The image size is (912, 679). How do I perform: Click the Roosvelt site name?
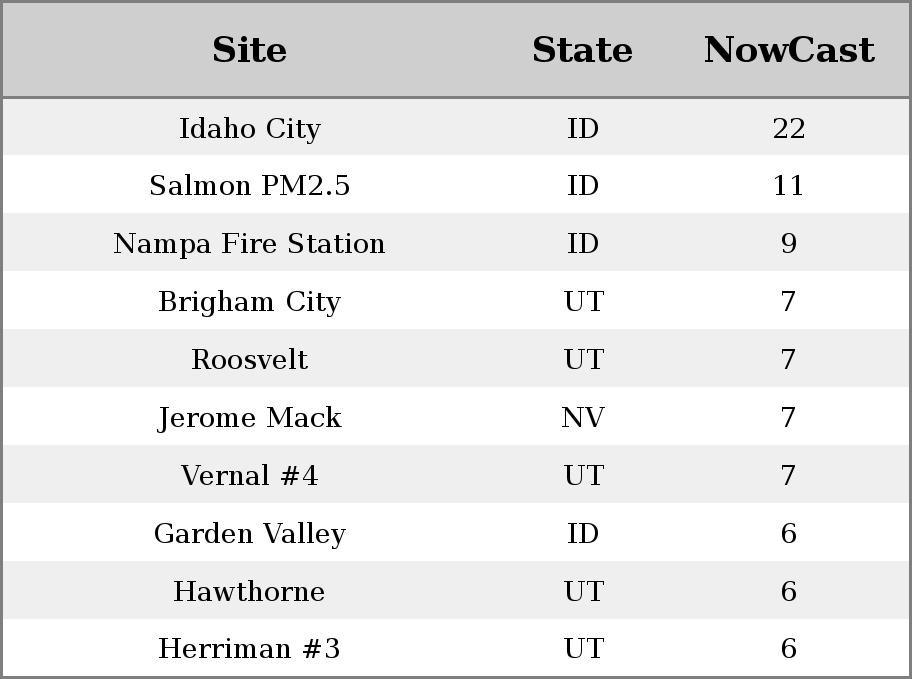point(250,359)
